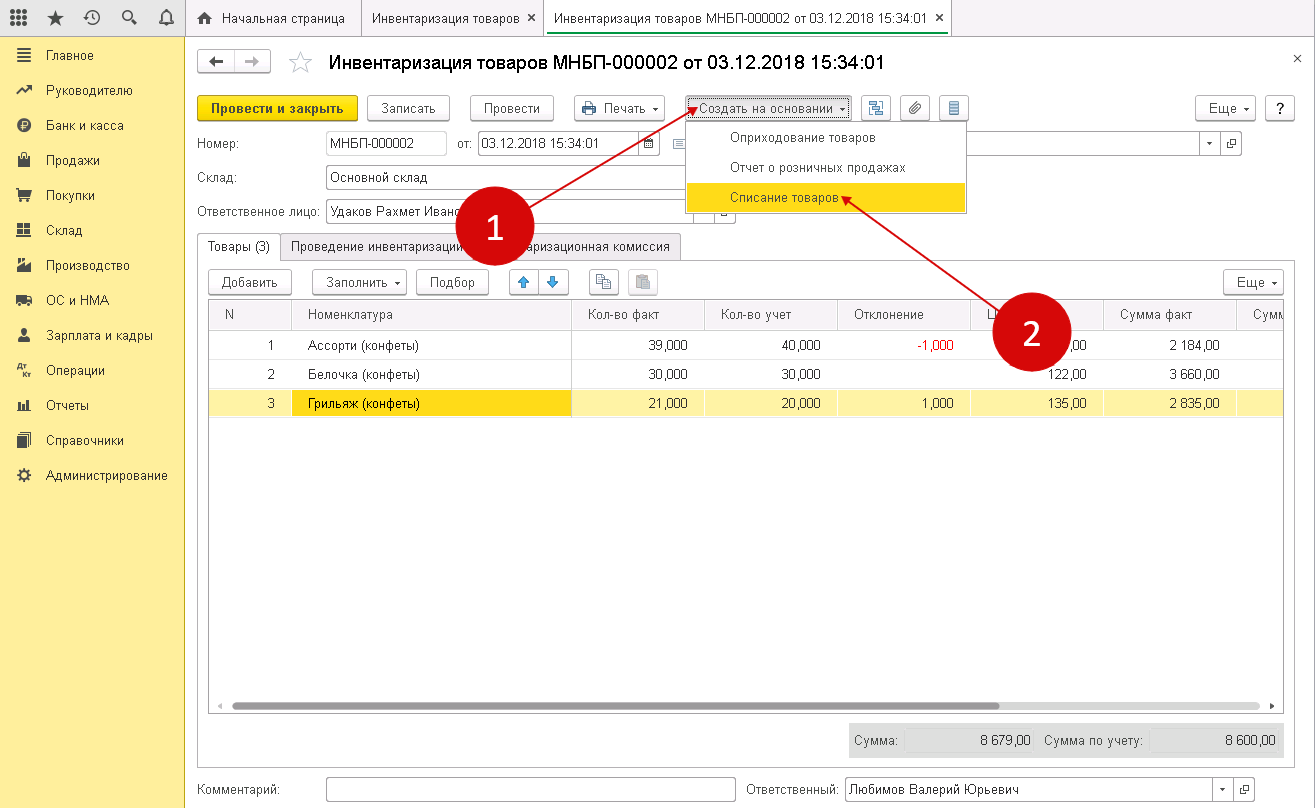Open the sections menu grid icon
Screen dimensions: 1315x808
coord(18,18)
